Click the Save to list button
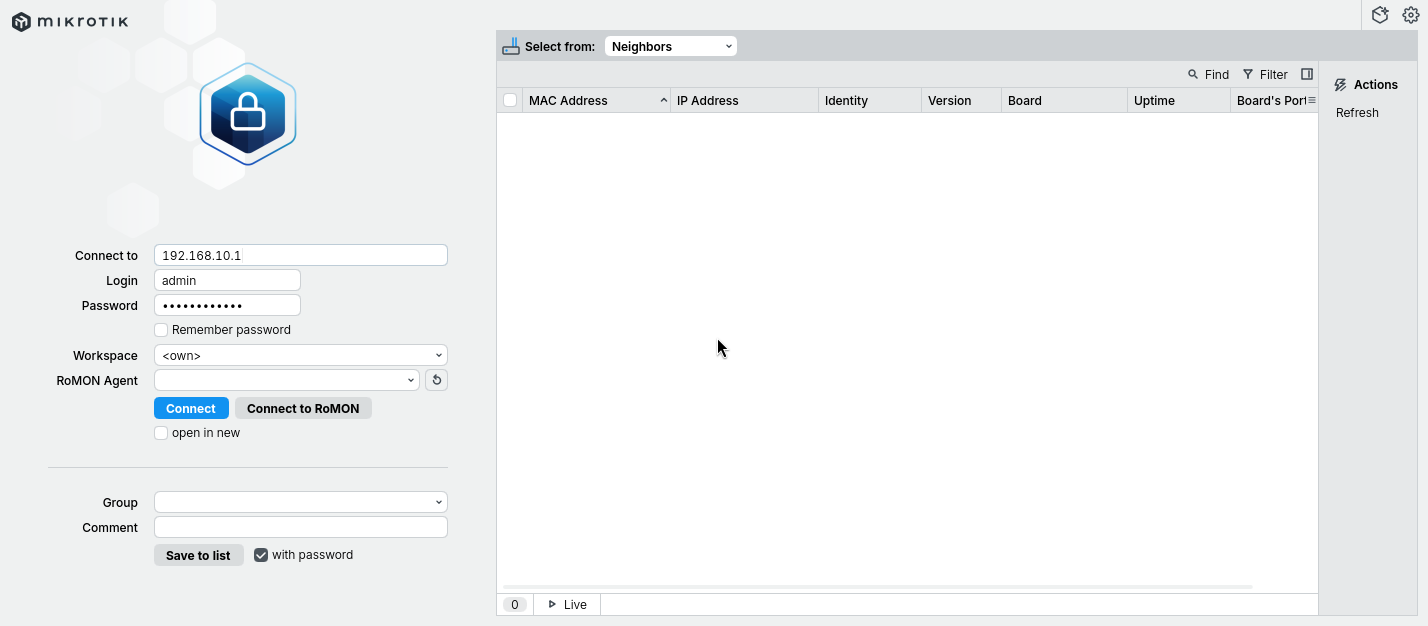Image resolution: width=1428 pixels, height=626 pixels. click(x=198, y=555)
